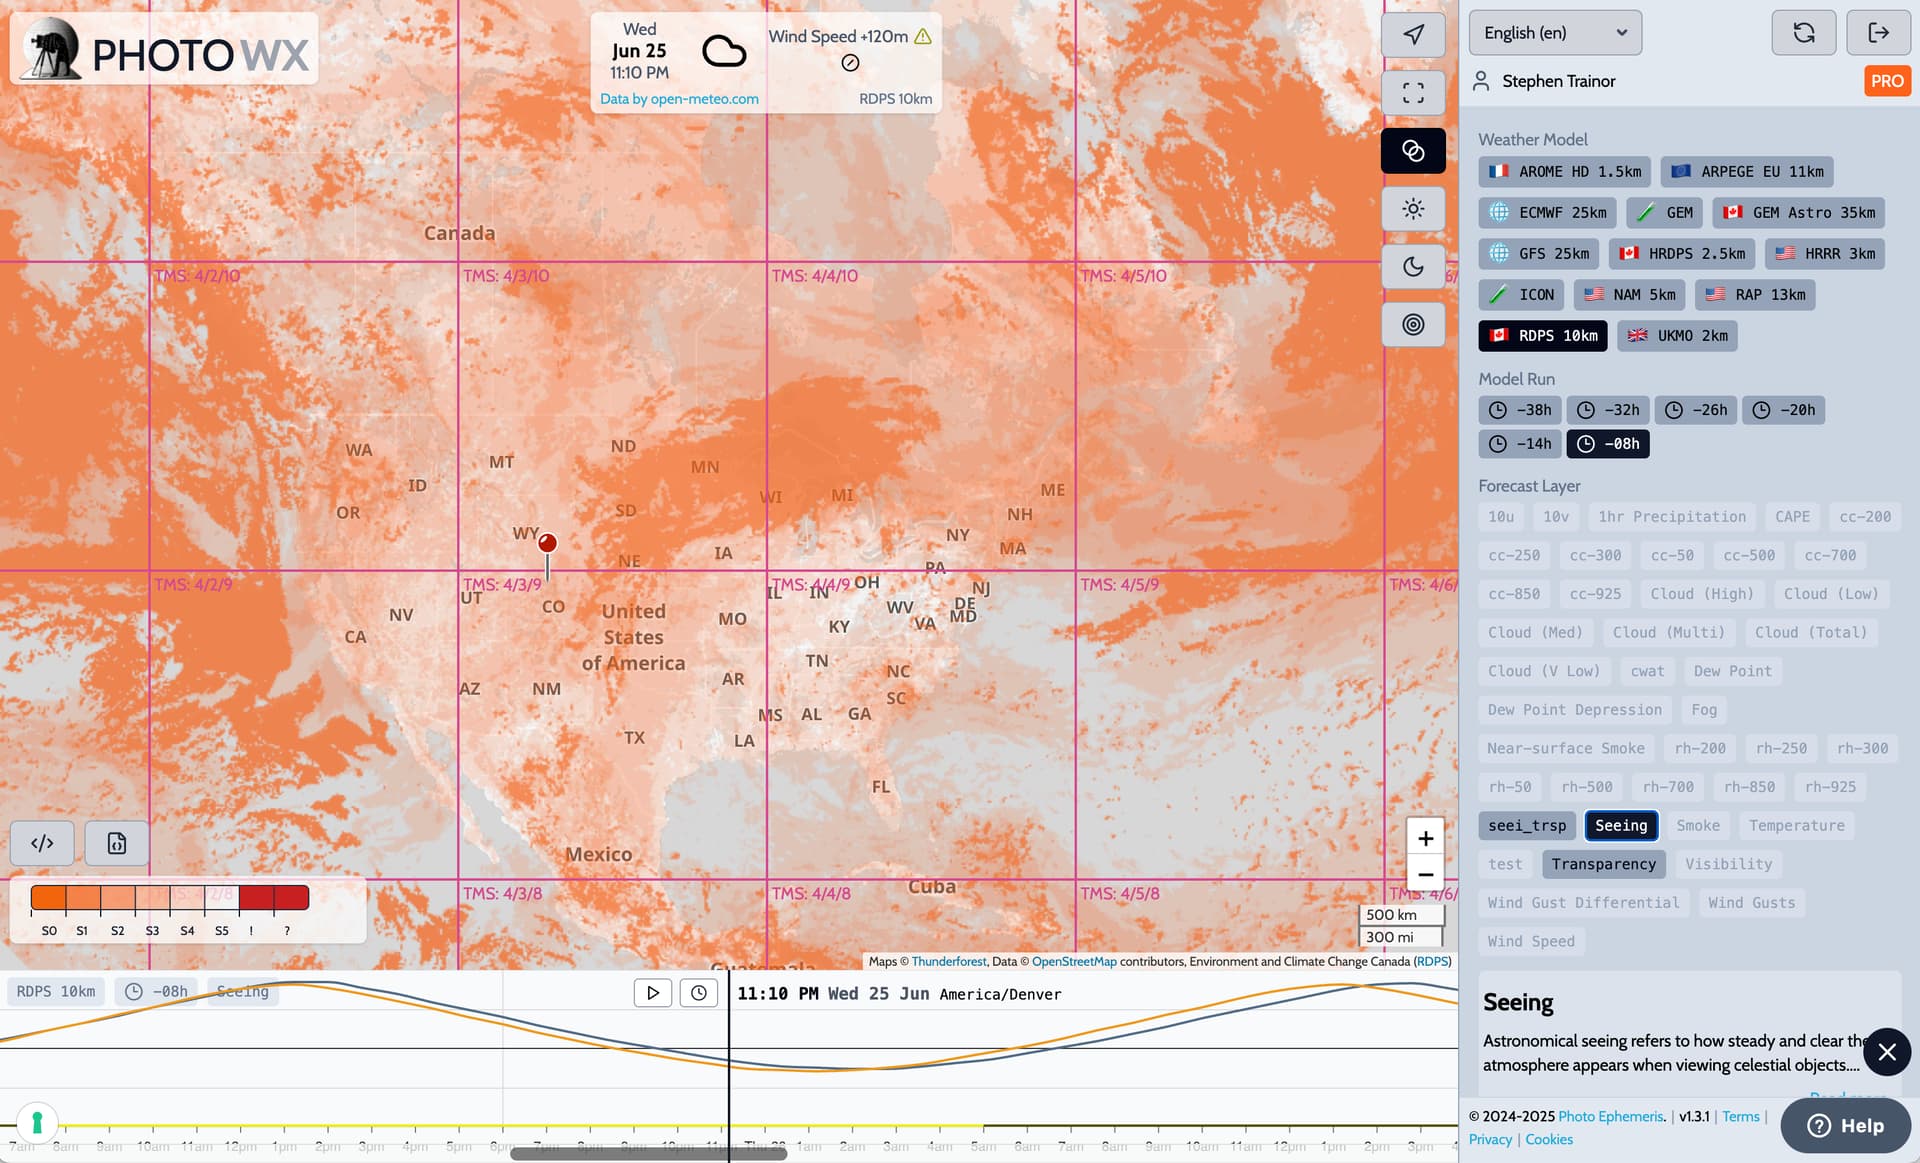Enable the Transparency forecast layer
This screenshot has width=1920, height=1163.
[x=1603, y=864]
